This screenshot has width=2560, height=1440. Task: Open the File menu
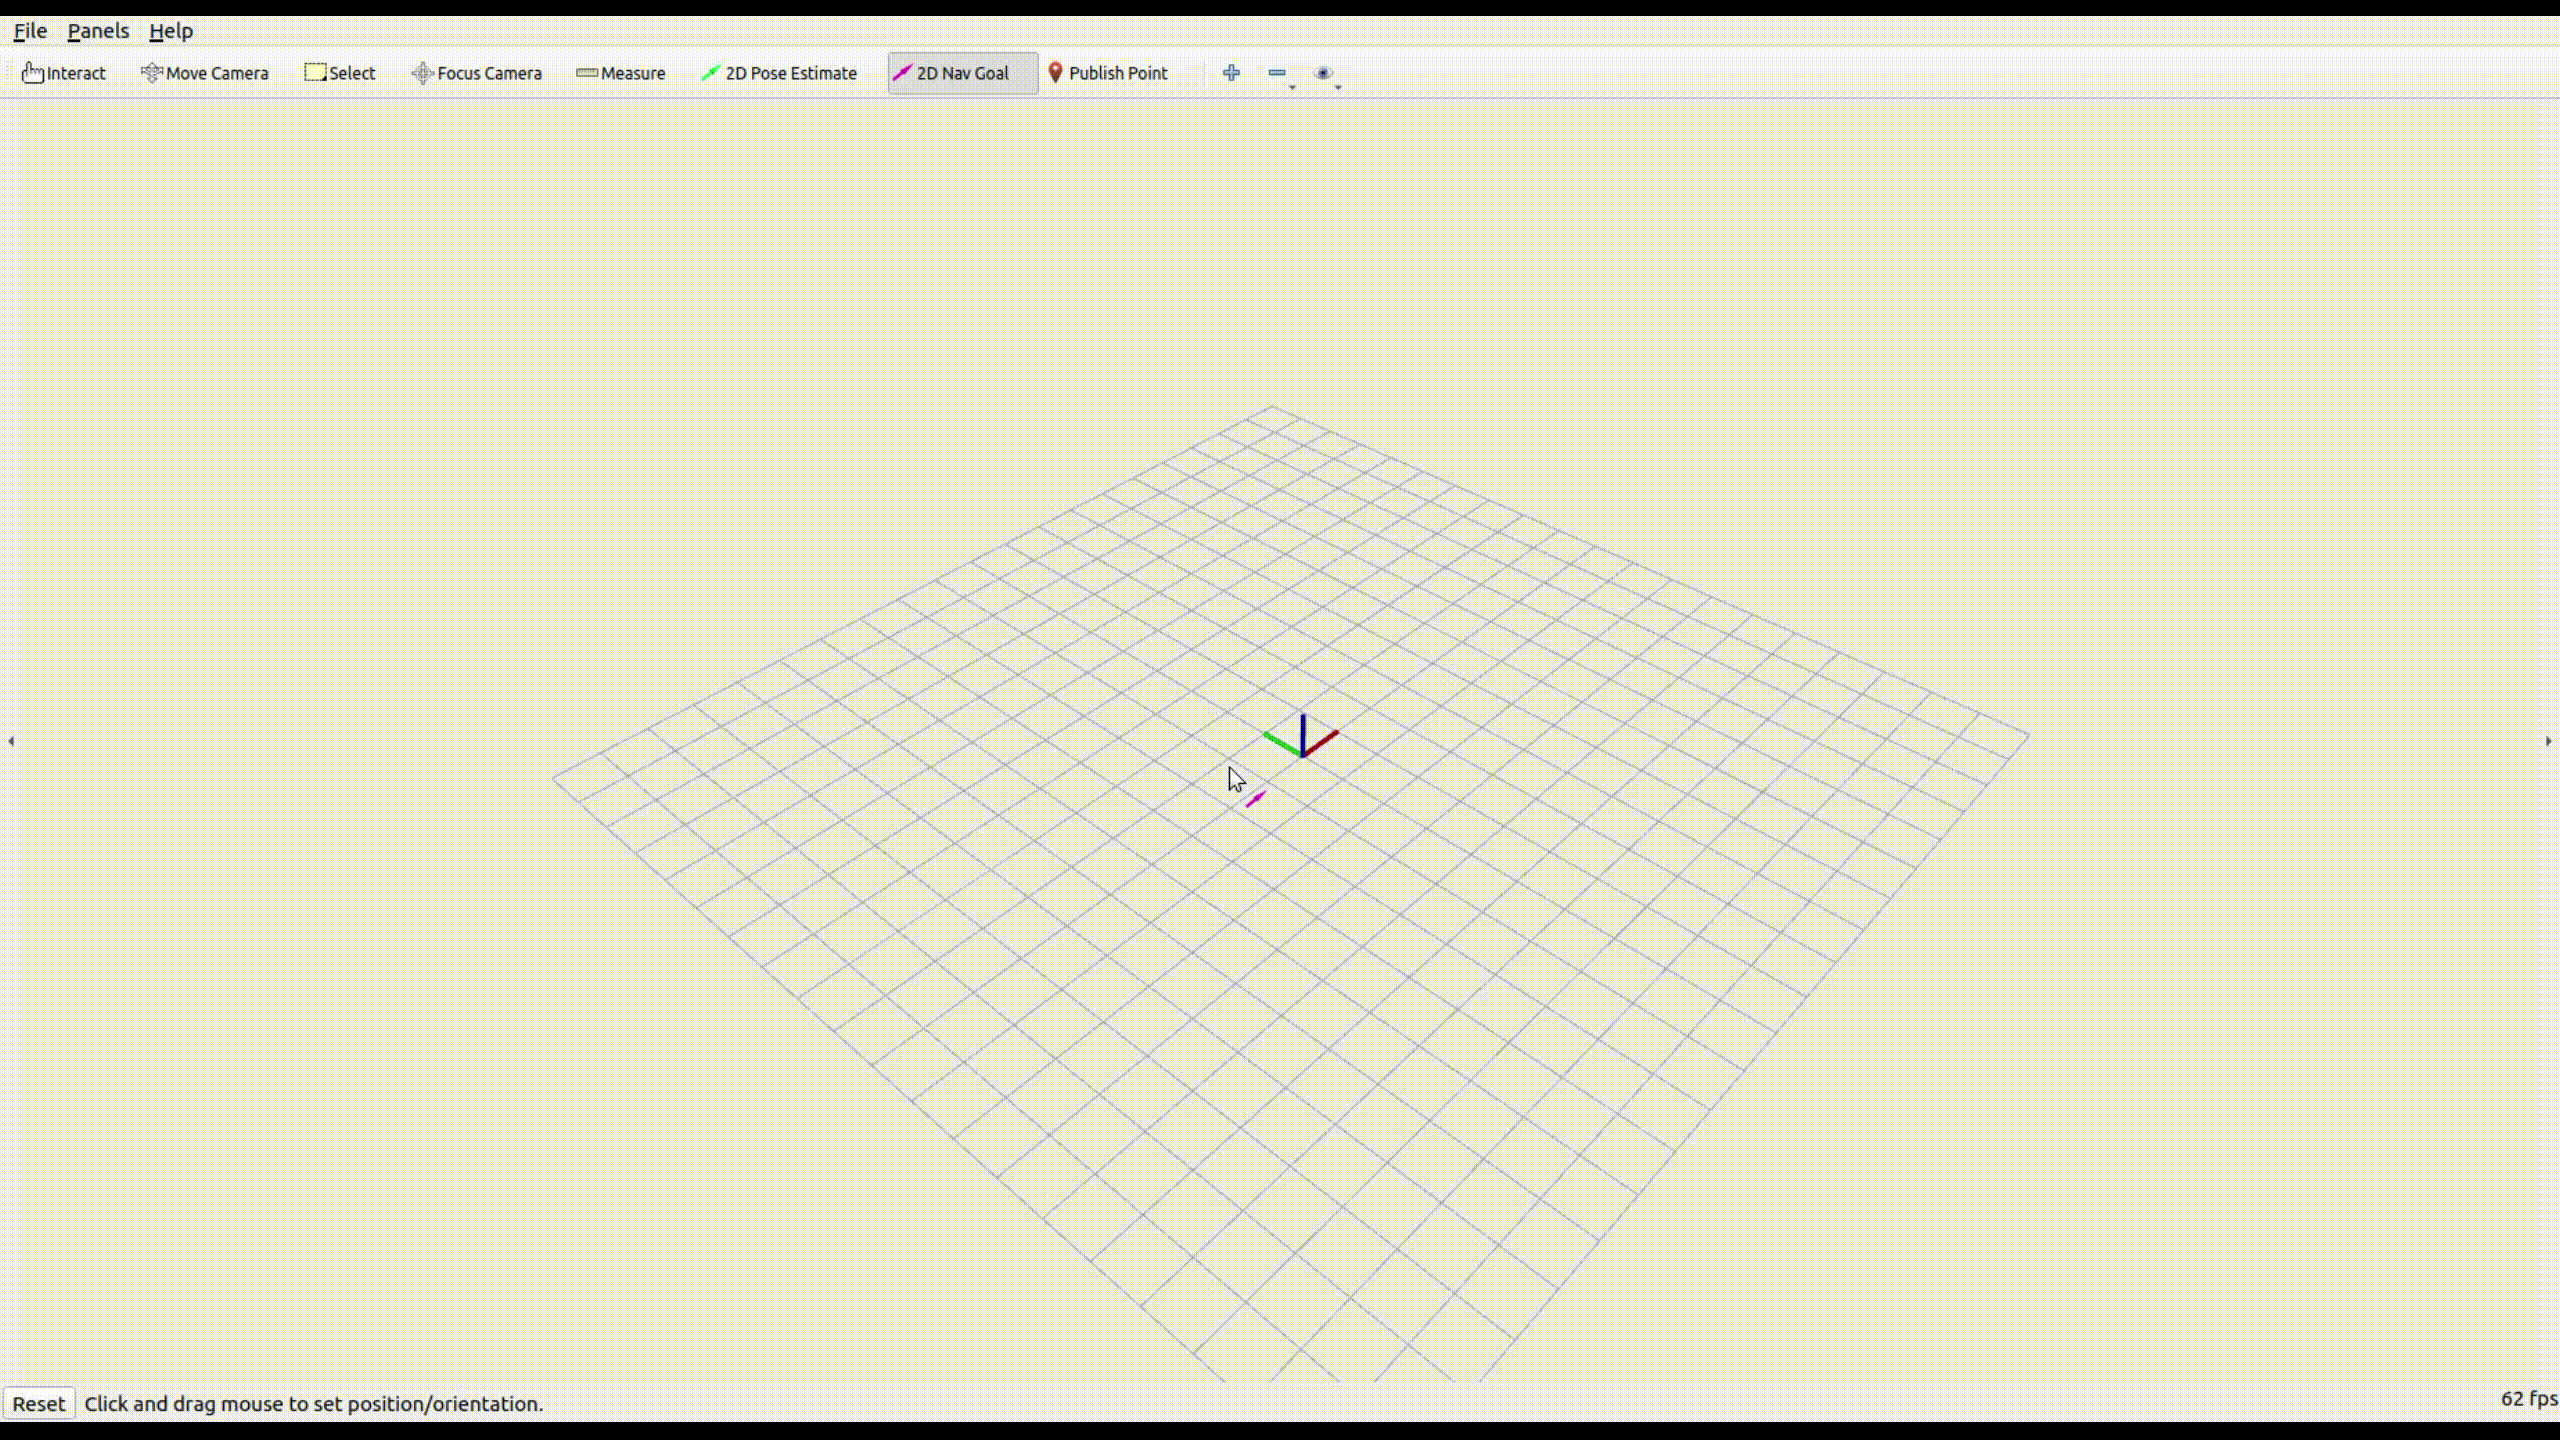point(30,31)
